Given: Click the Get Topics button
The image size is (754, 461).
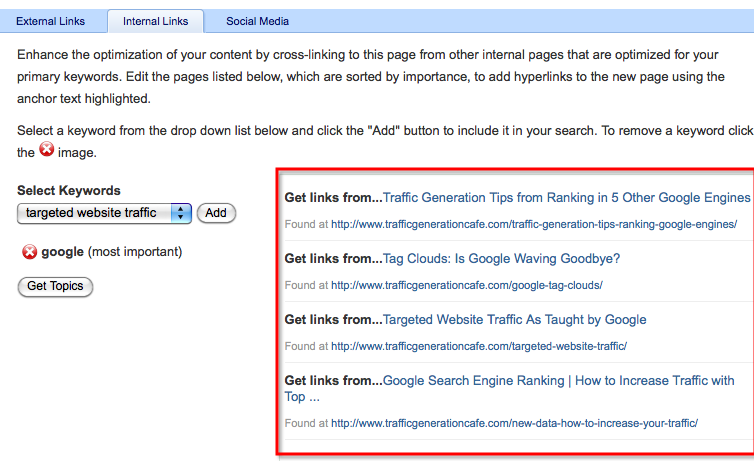Looking at the screenshot, I should pyautogui.click(x=55, y=287).
